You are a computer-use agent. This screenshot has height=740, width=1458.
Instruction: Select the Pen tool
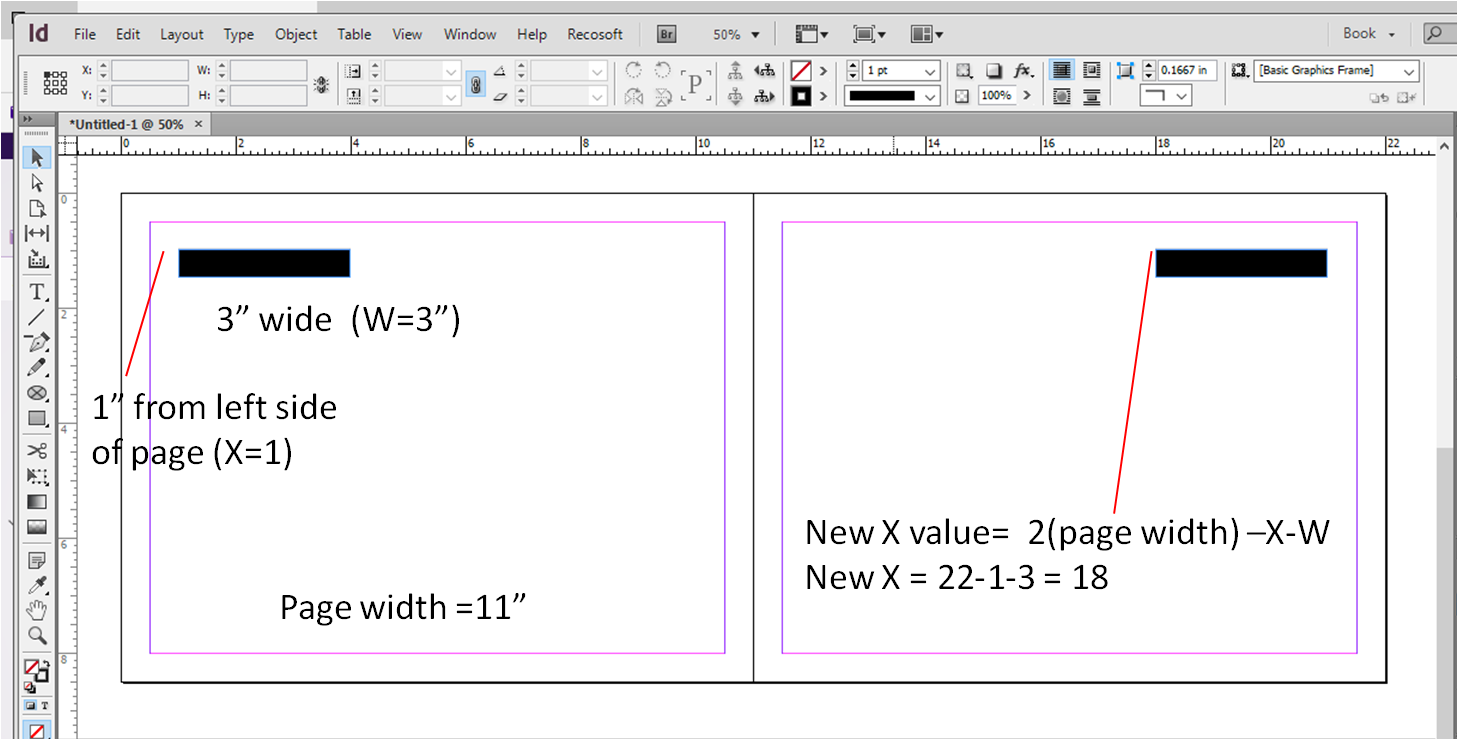click(37, 343)
